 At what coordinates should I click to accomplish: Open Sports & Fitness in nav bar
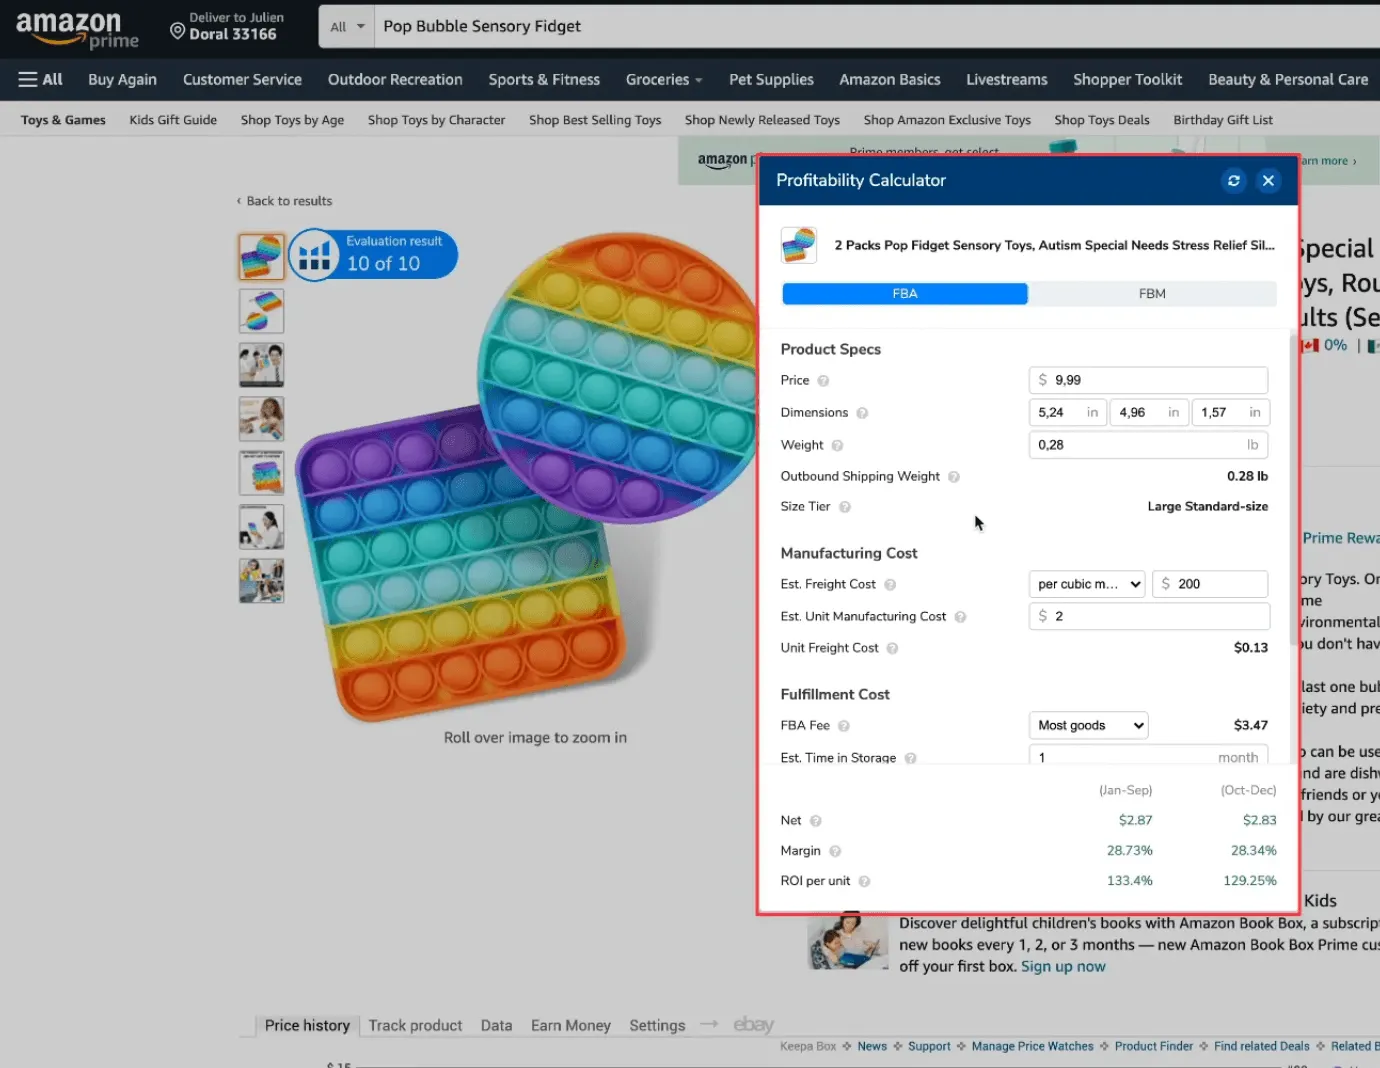point(544,80)
